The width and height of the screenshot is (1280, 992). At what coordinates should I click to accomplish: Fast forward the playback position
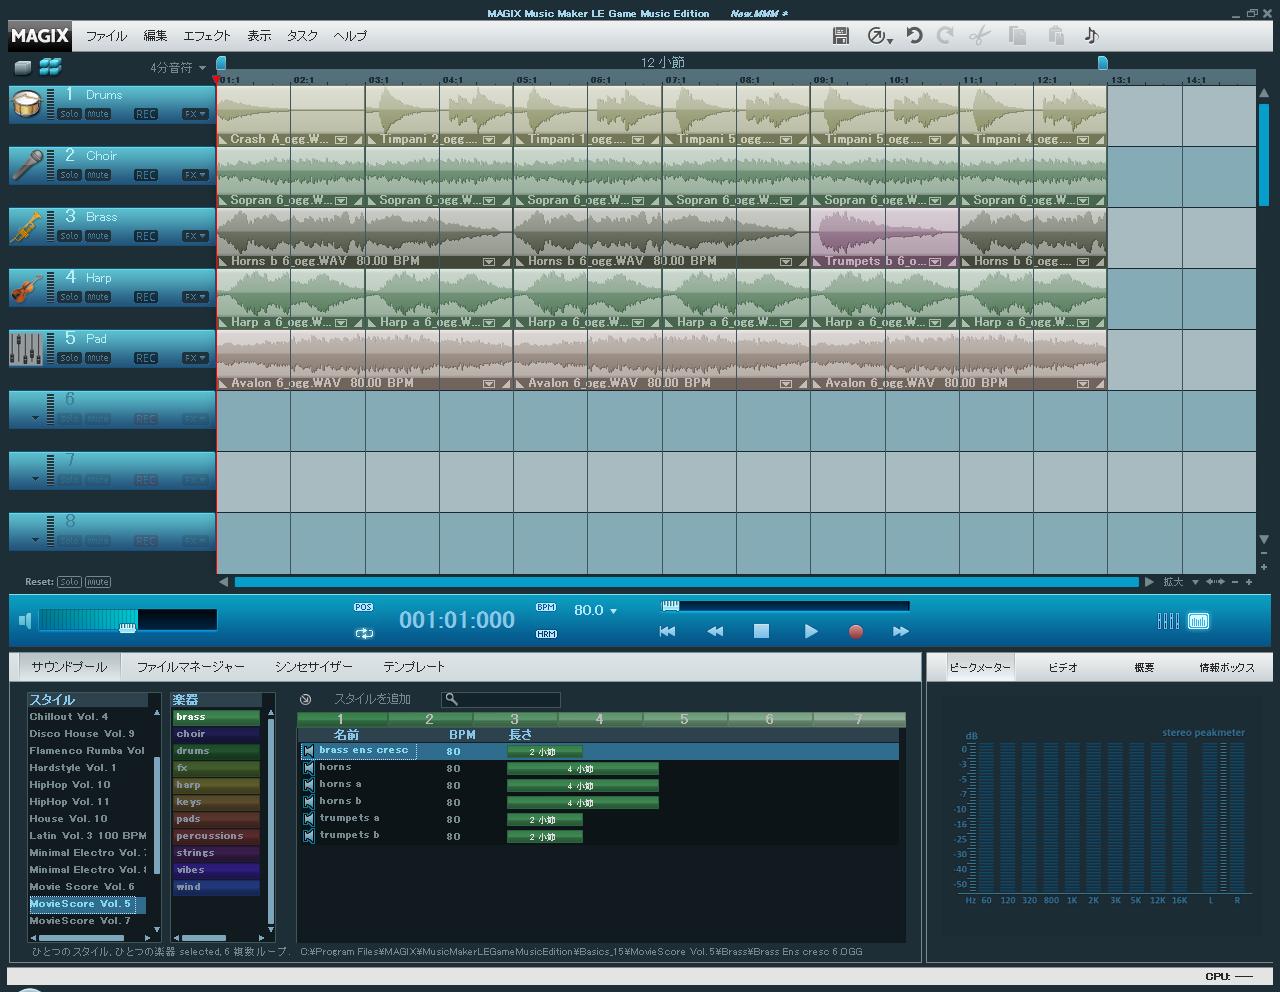(901, 631)
